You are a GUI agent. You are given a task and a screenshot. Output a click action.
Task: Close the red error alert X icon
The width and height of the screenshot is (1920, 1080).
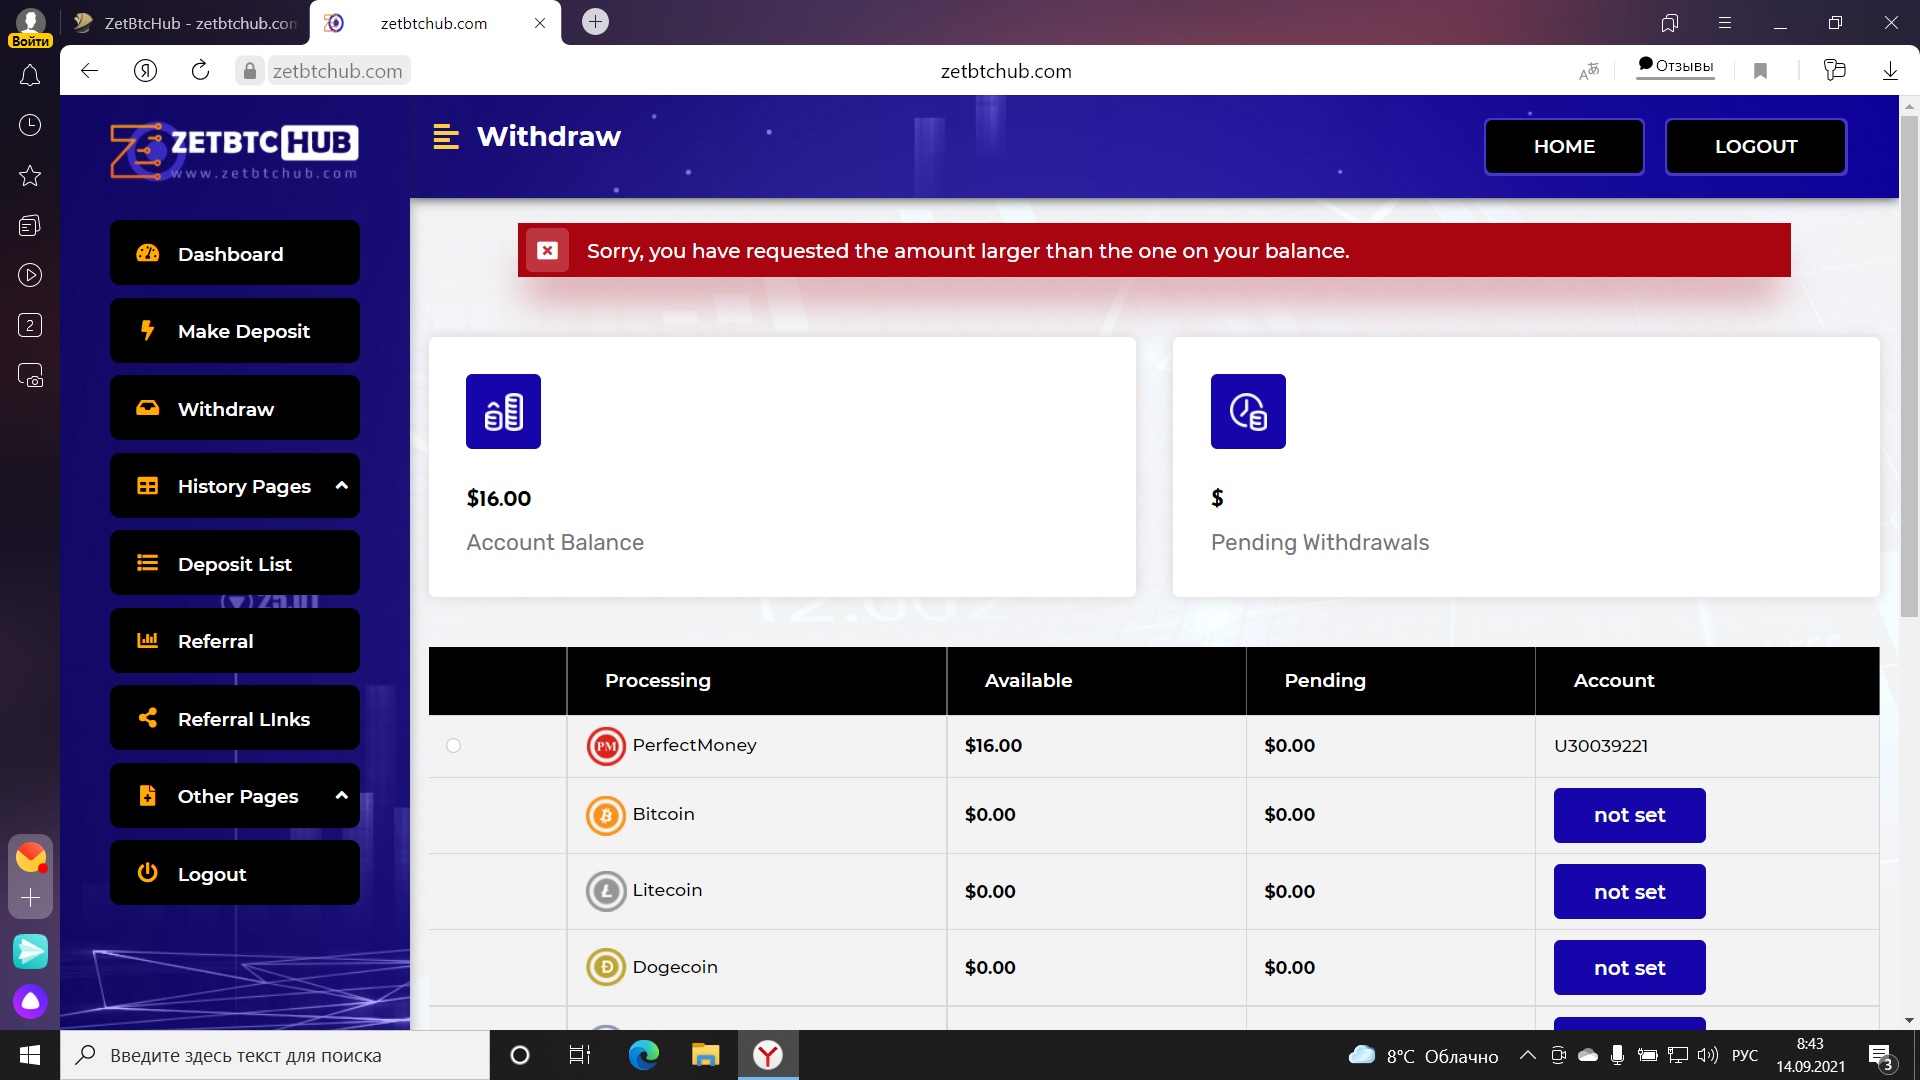pyautogui.click(x=547, y=250)
